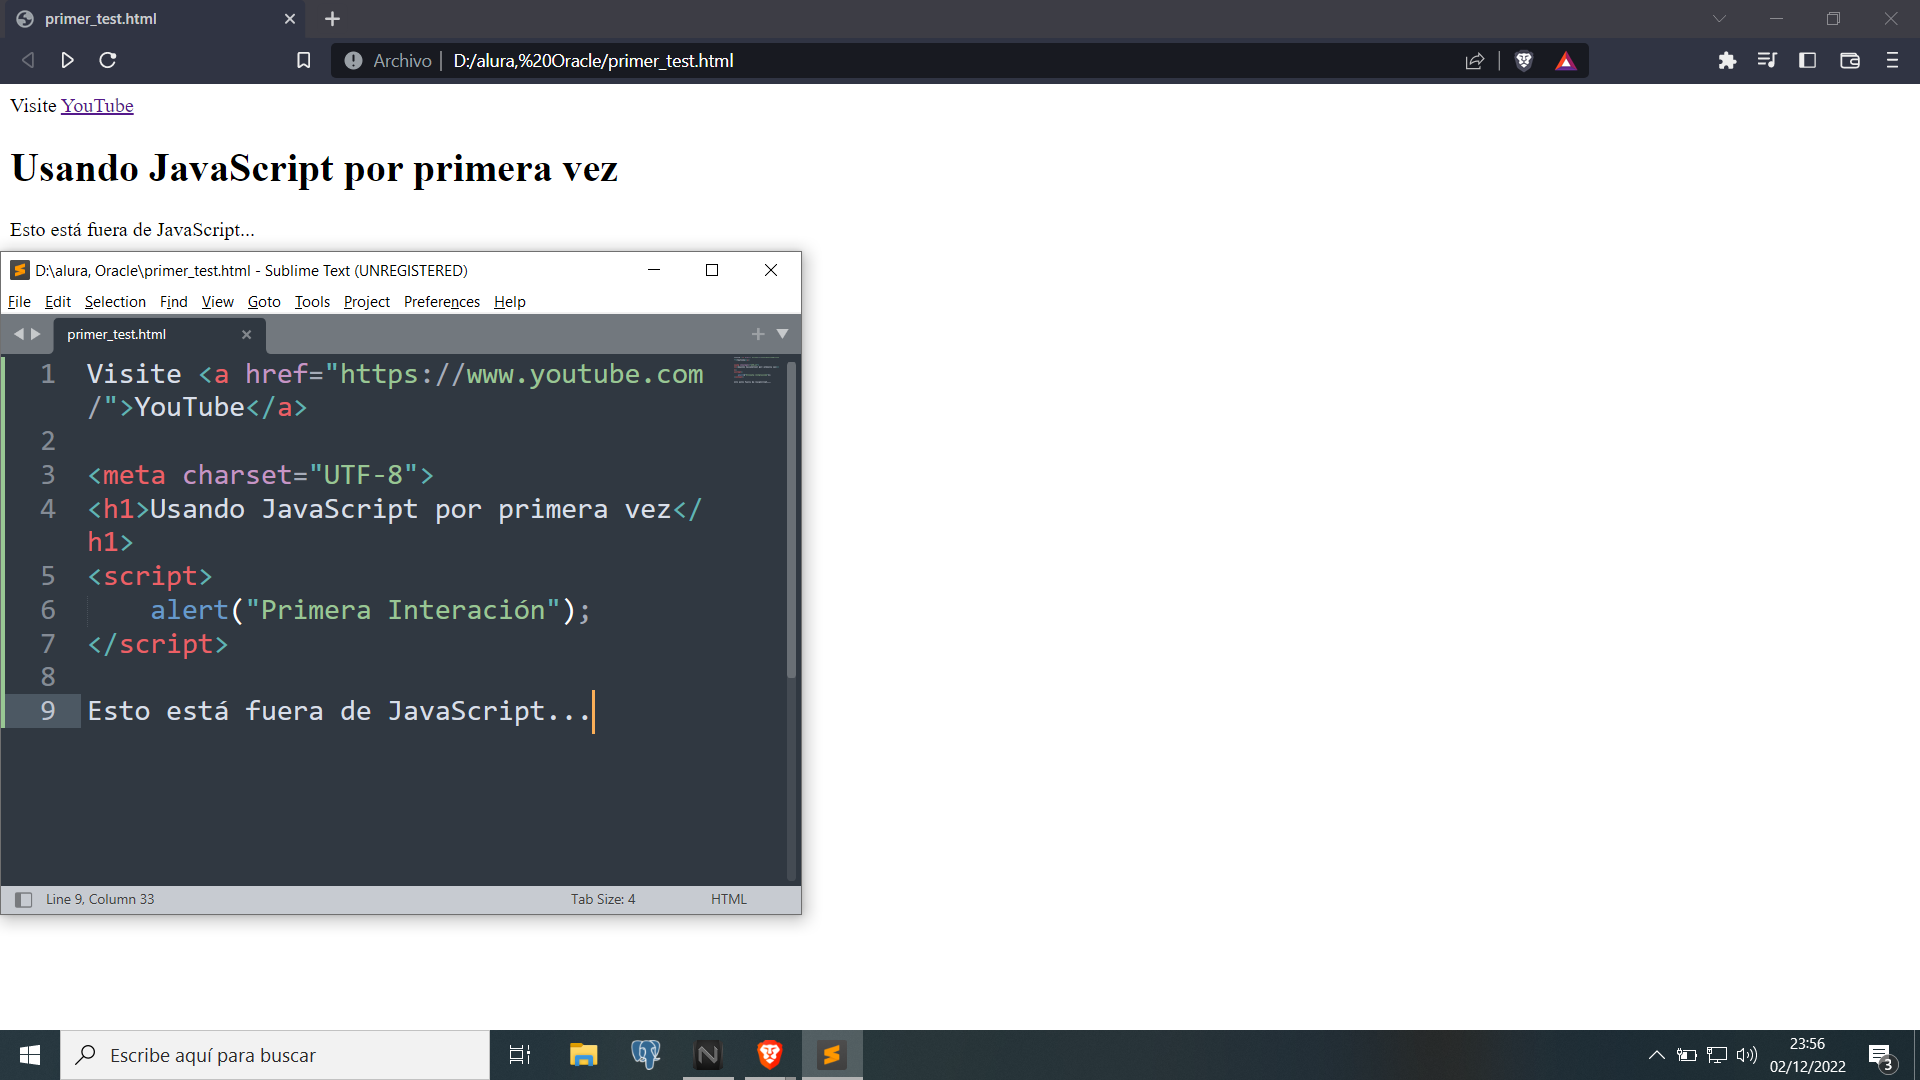Image resolution: width=1920 pixels, height=1080 pixels.
Task: Close primer_test.html tab in Sublime
Action: 246,335
